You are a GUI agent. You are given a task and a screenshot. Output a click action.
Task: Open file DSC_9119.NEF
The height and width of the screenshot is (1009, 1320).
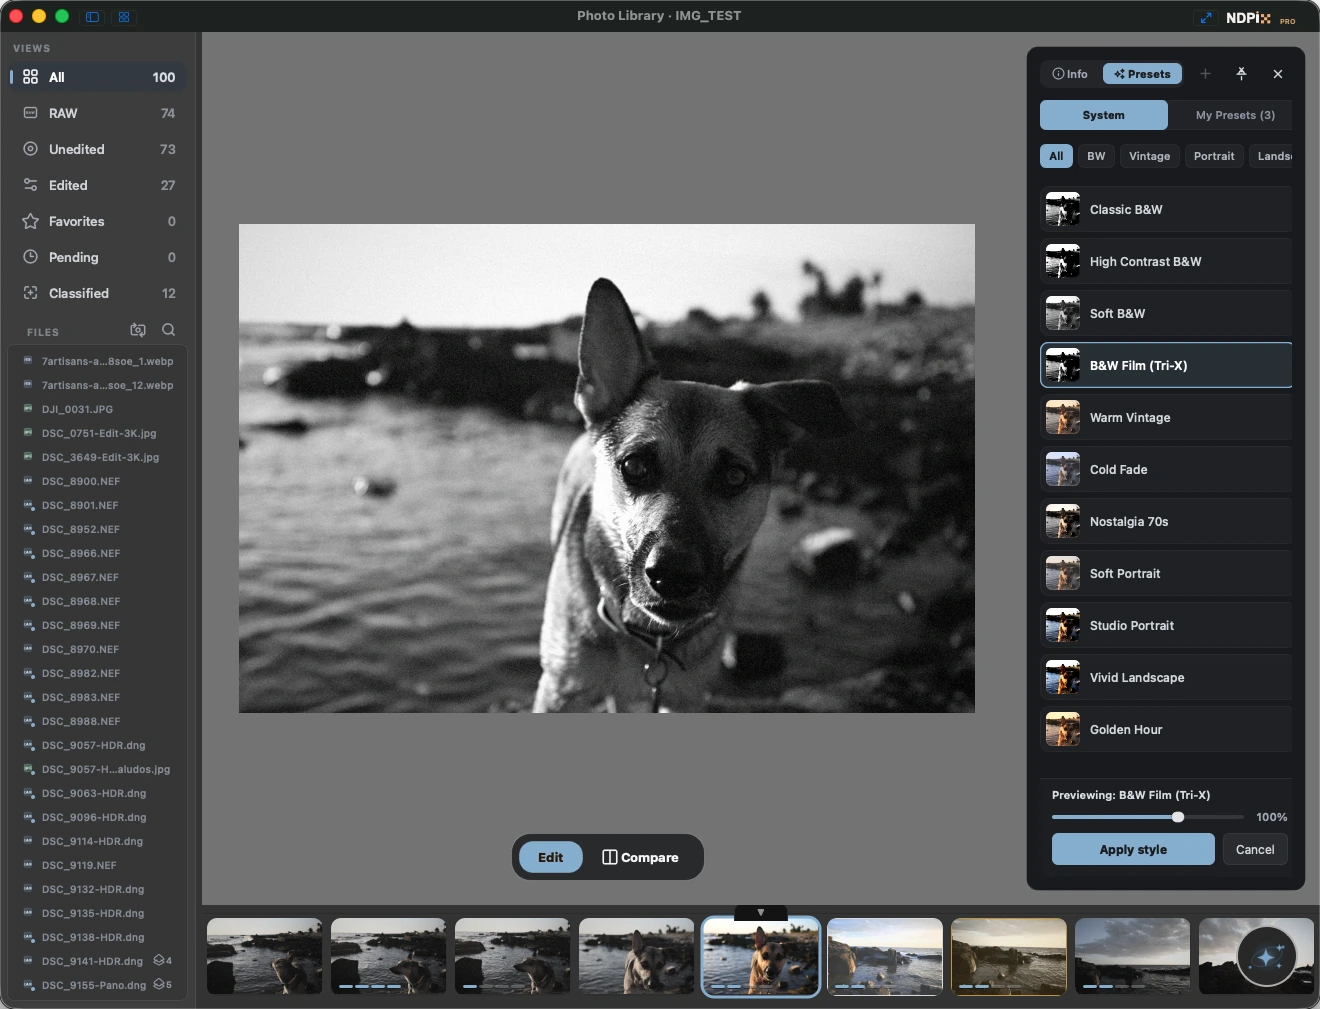pos(98,865)
